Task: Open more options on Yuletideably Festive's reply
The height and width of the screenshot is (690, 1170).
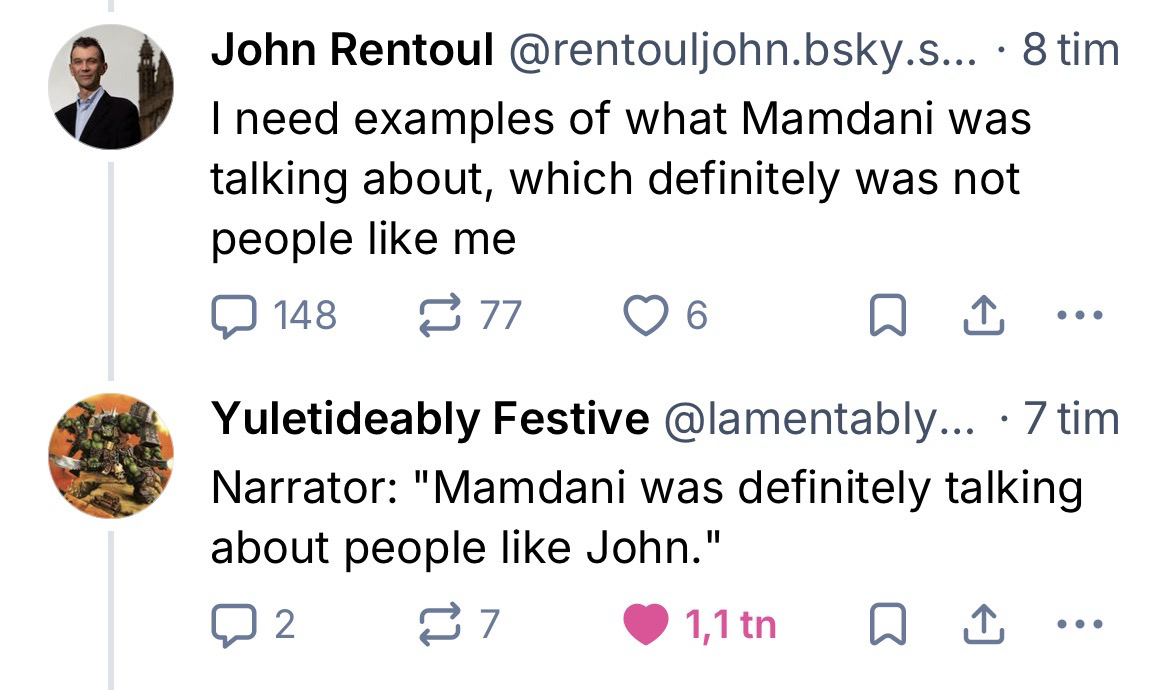Action: coord(1080,625)
